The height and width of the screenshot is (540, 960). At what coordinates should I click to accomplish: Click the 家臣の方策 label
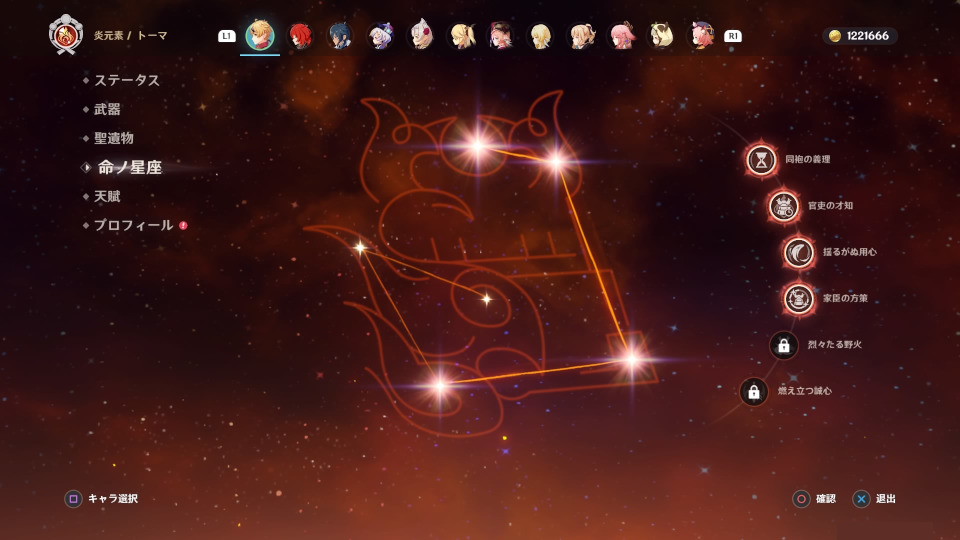pos(845,298)
